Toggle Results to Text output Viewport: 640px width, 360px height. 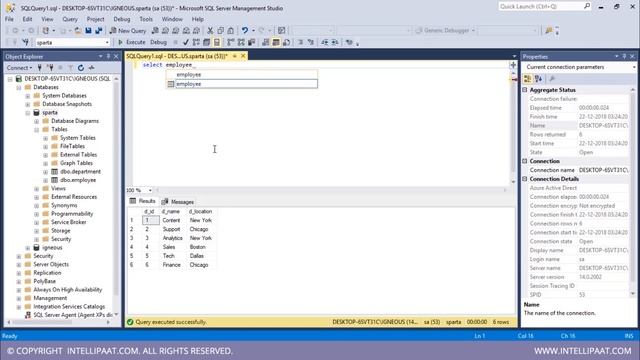266,42
